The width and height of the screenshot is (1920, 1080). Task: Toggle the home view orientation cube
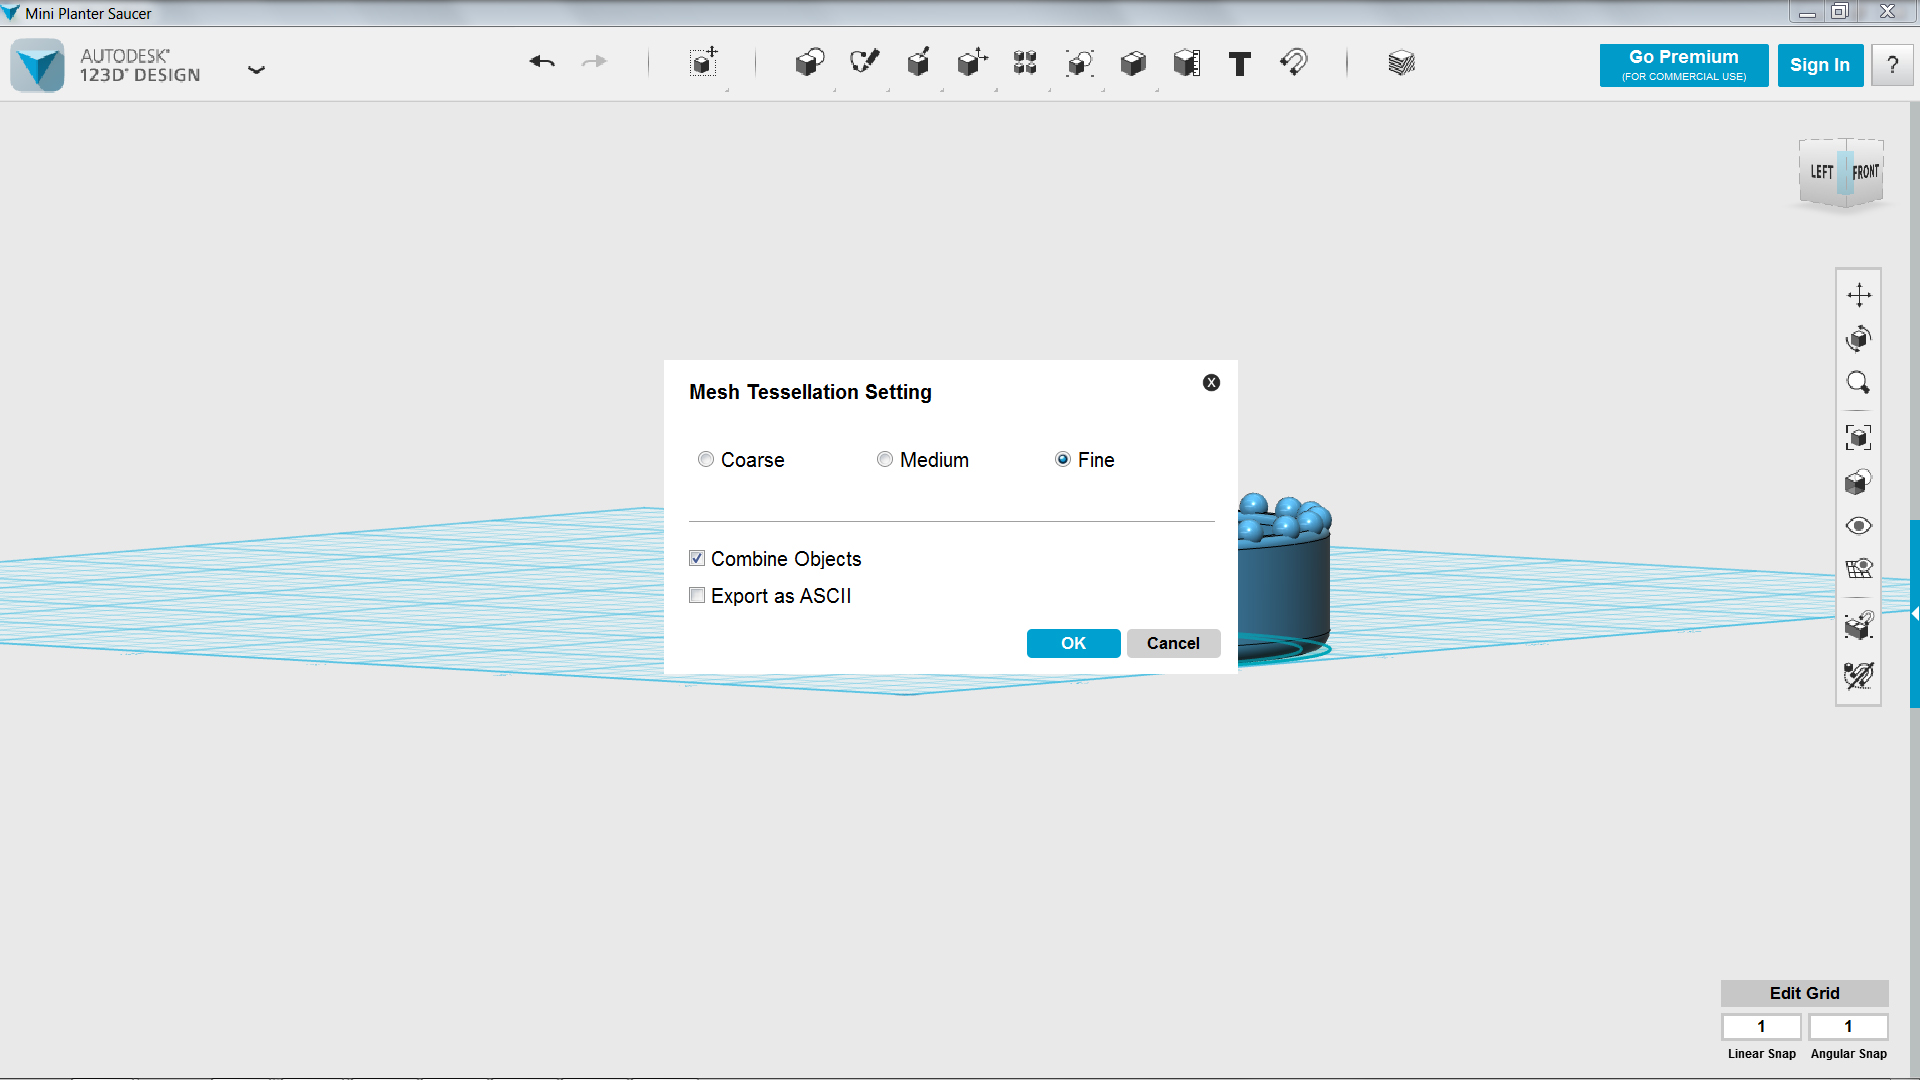1844,171
